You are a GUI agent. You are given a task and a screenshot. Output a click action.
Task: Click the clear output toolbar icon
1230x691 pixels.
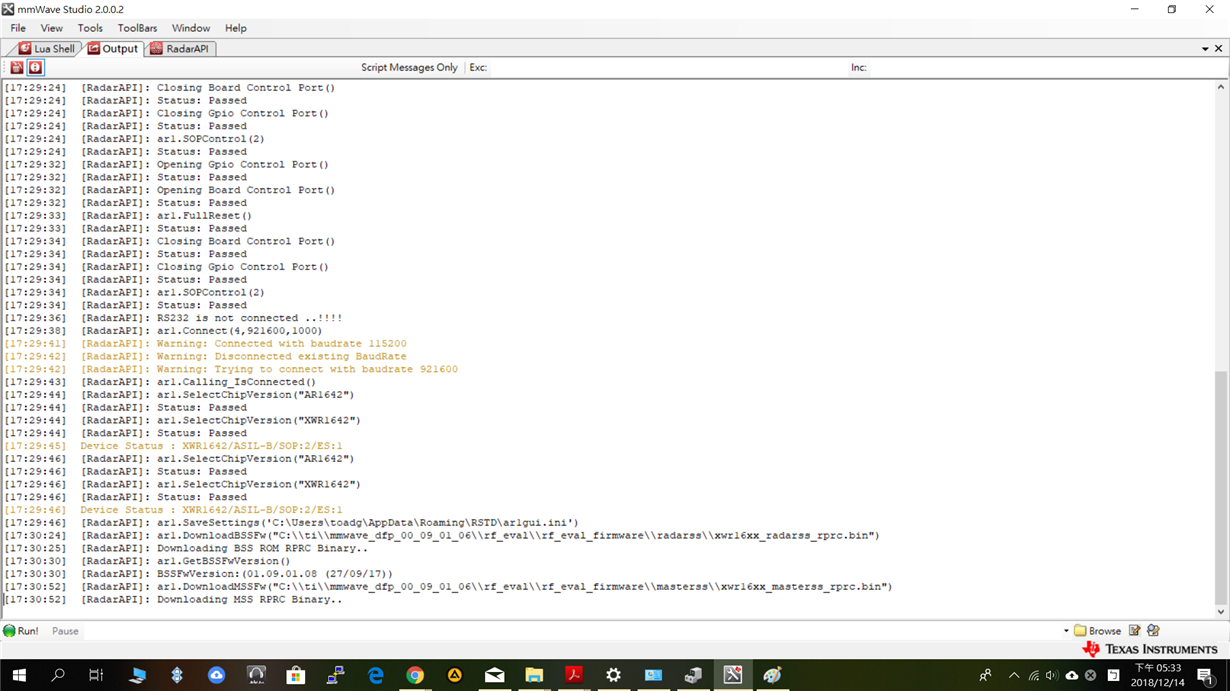point(17,68)
